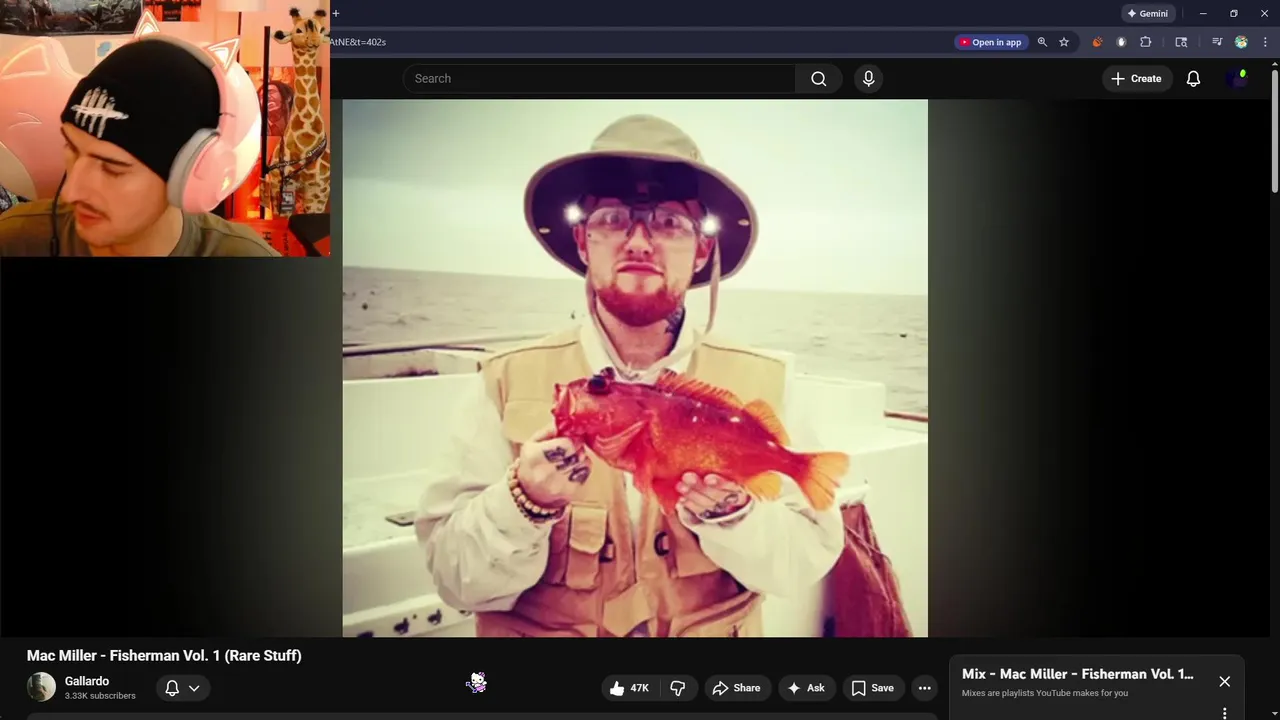The width and height of the screenshot is (1280, 720).
Task: Open the zoom magnifier in address bar
Action: pyautogui.click(x=1042, y=42)
